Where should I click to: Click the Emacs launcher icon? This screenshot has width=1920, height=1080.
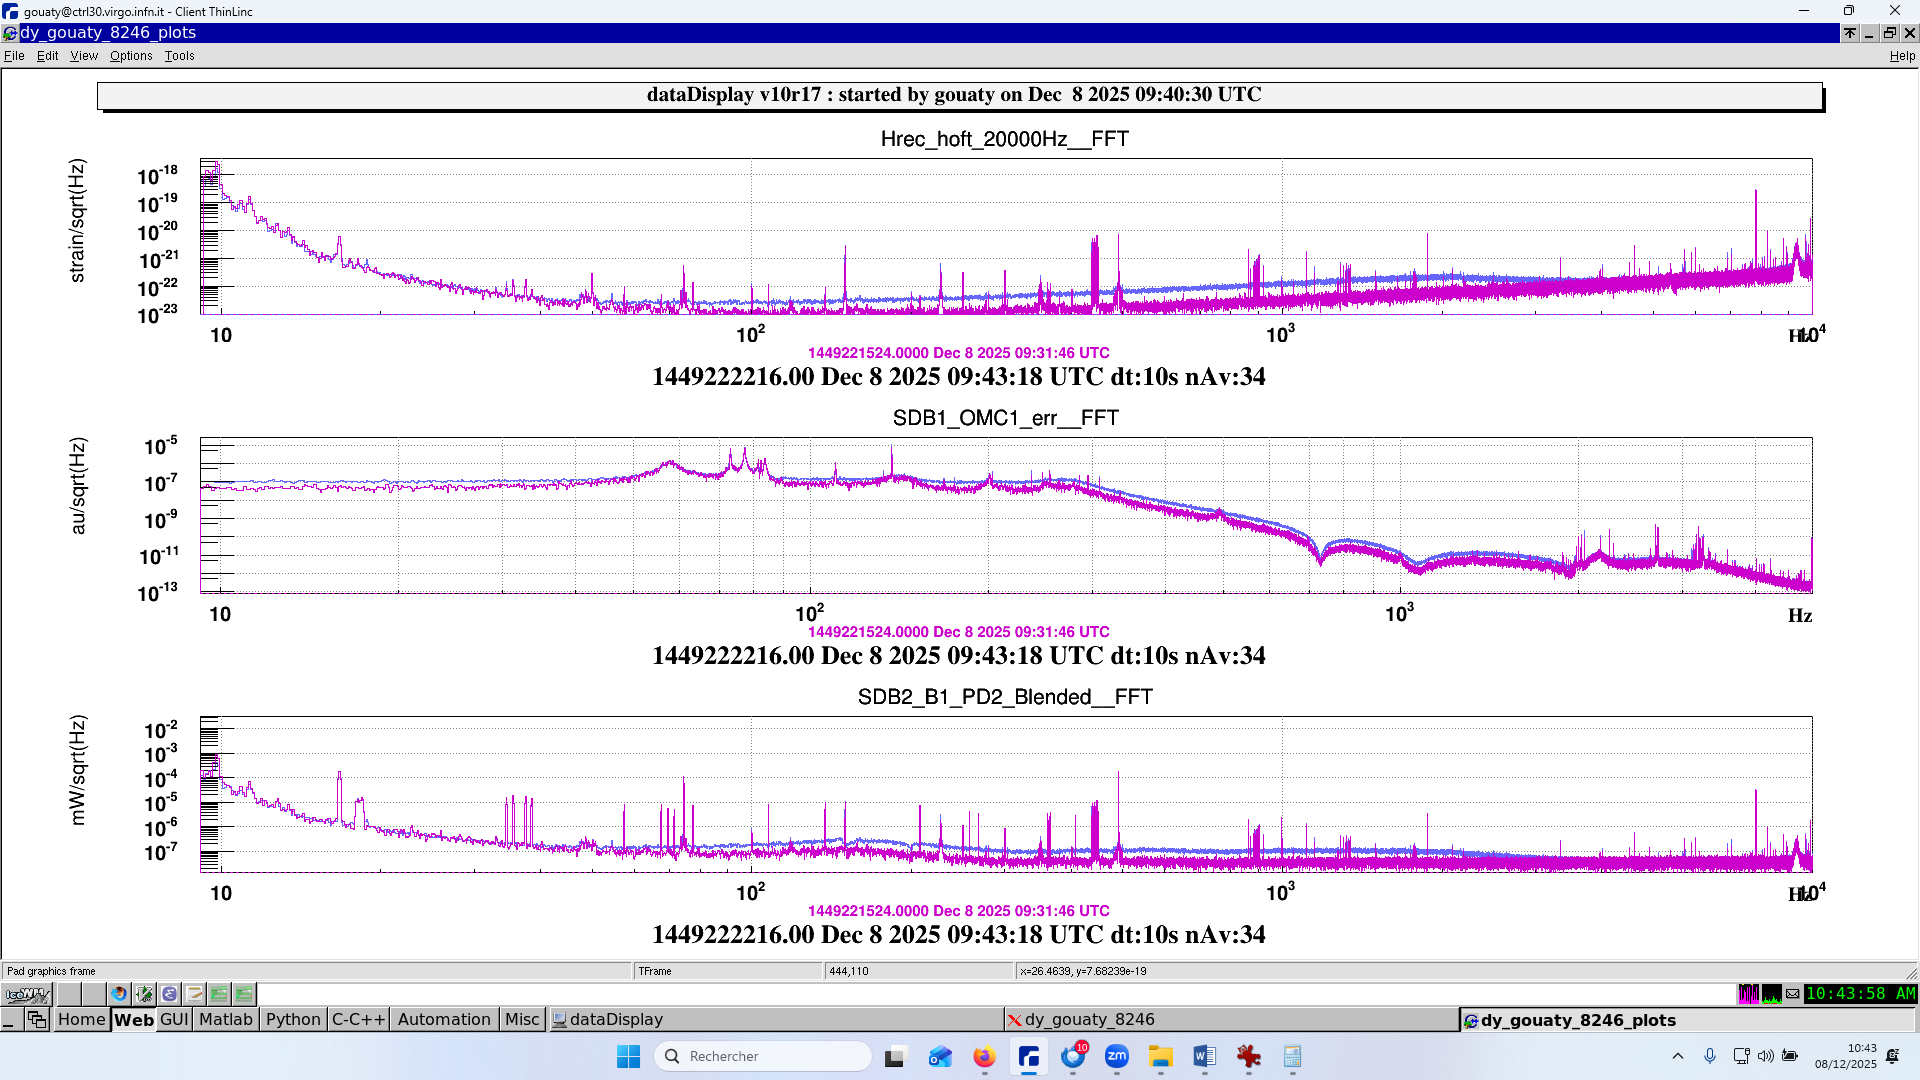(169, 994)
